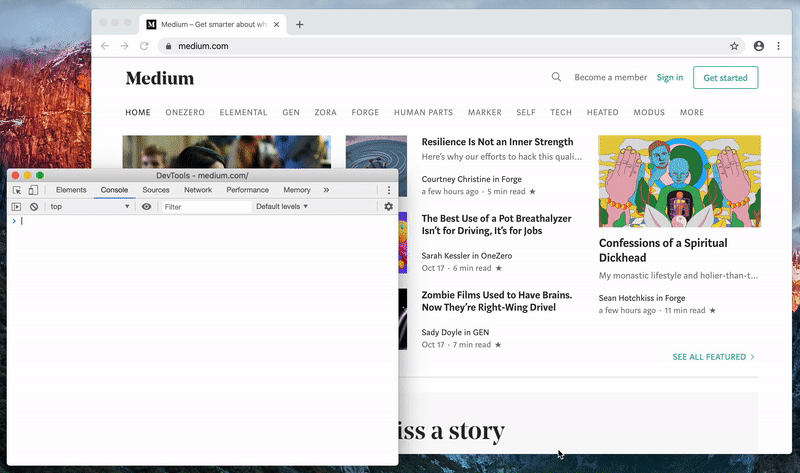Toggle the live expression eye icon
This screenshot has width=800, height=473.
(x=146, y=207)
